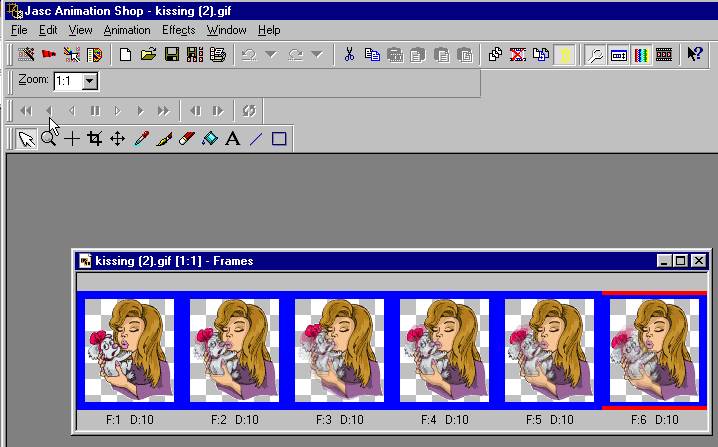Open the Zoom ratio dropdown arrow

point(90,82)
